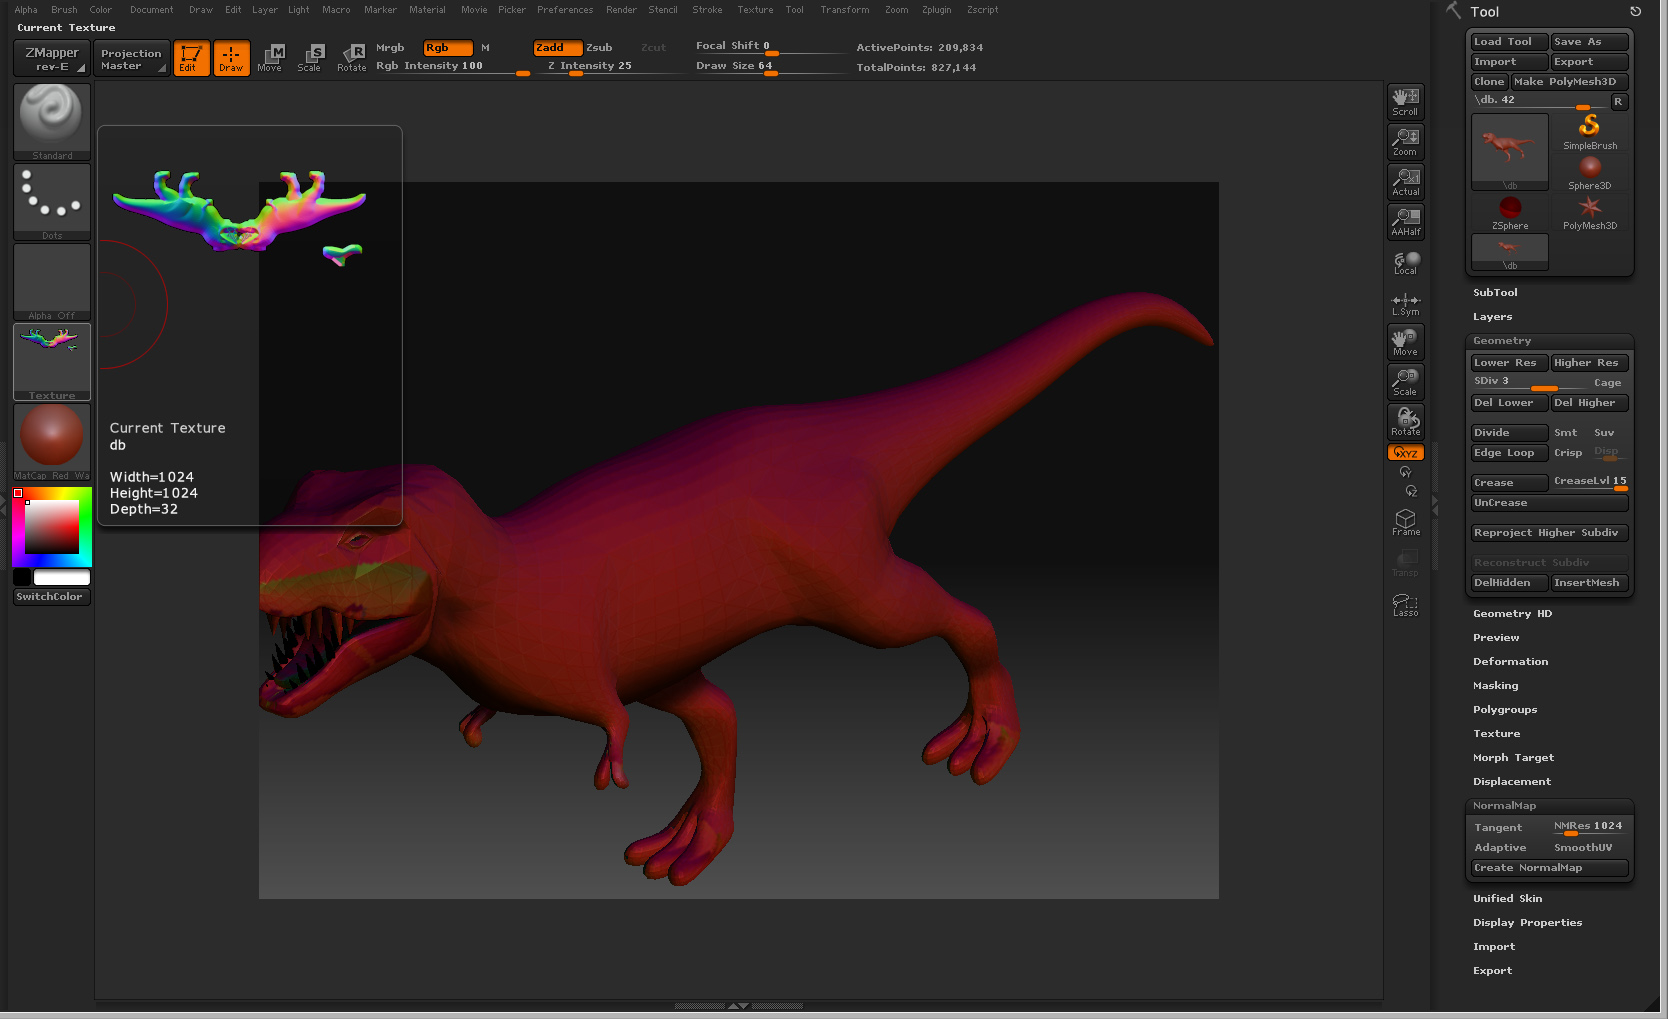
Task: Toggle the Zsub sculpt mode
Action: click(599, 47)
